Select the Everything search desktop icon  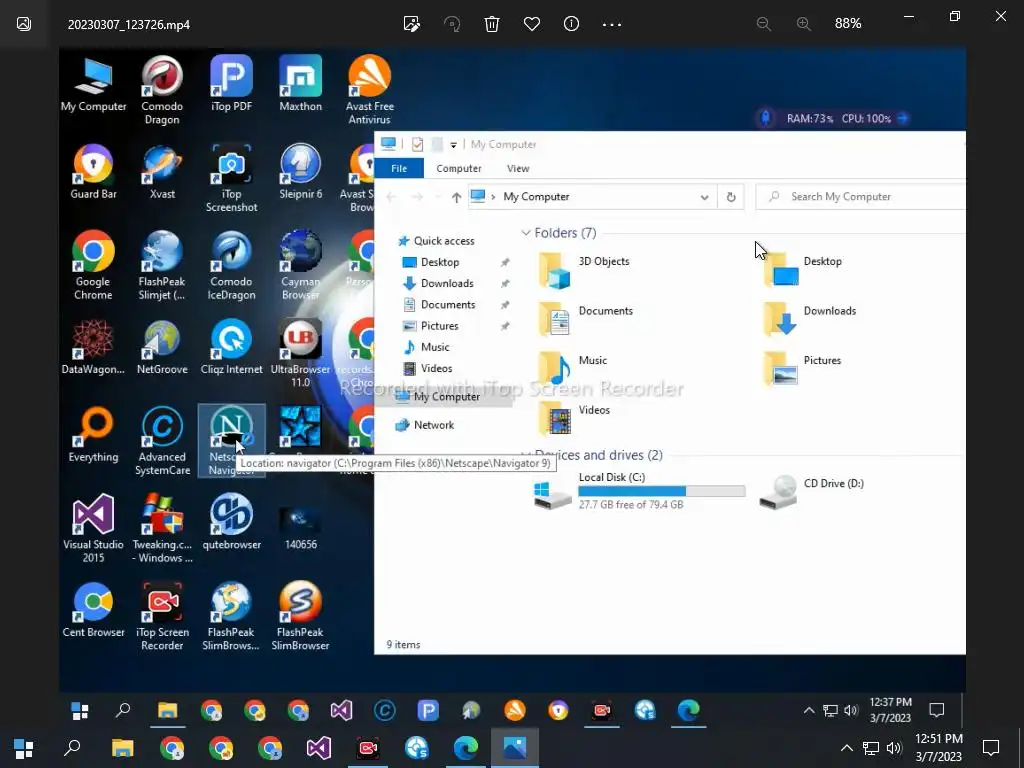tap(93, 434)
